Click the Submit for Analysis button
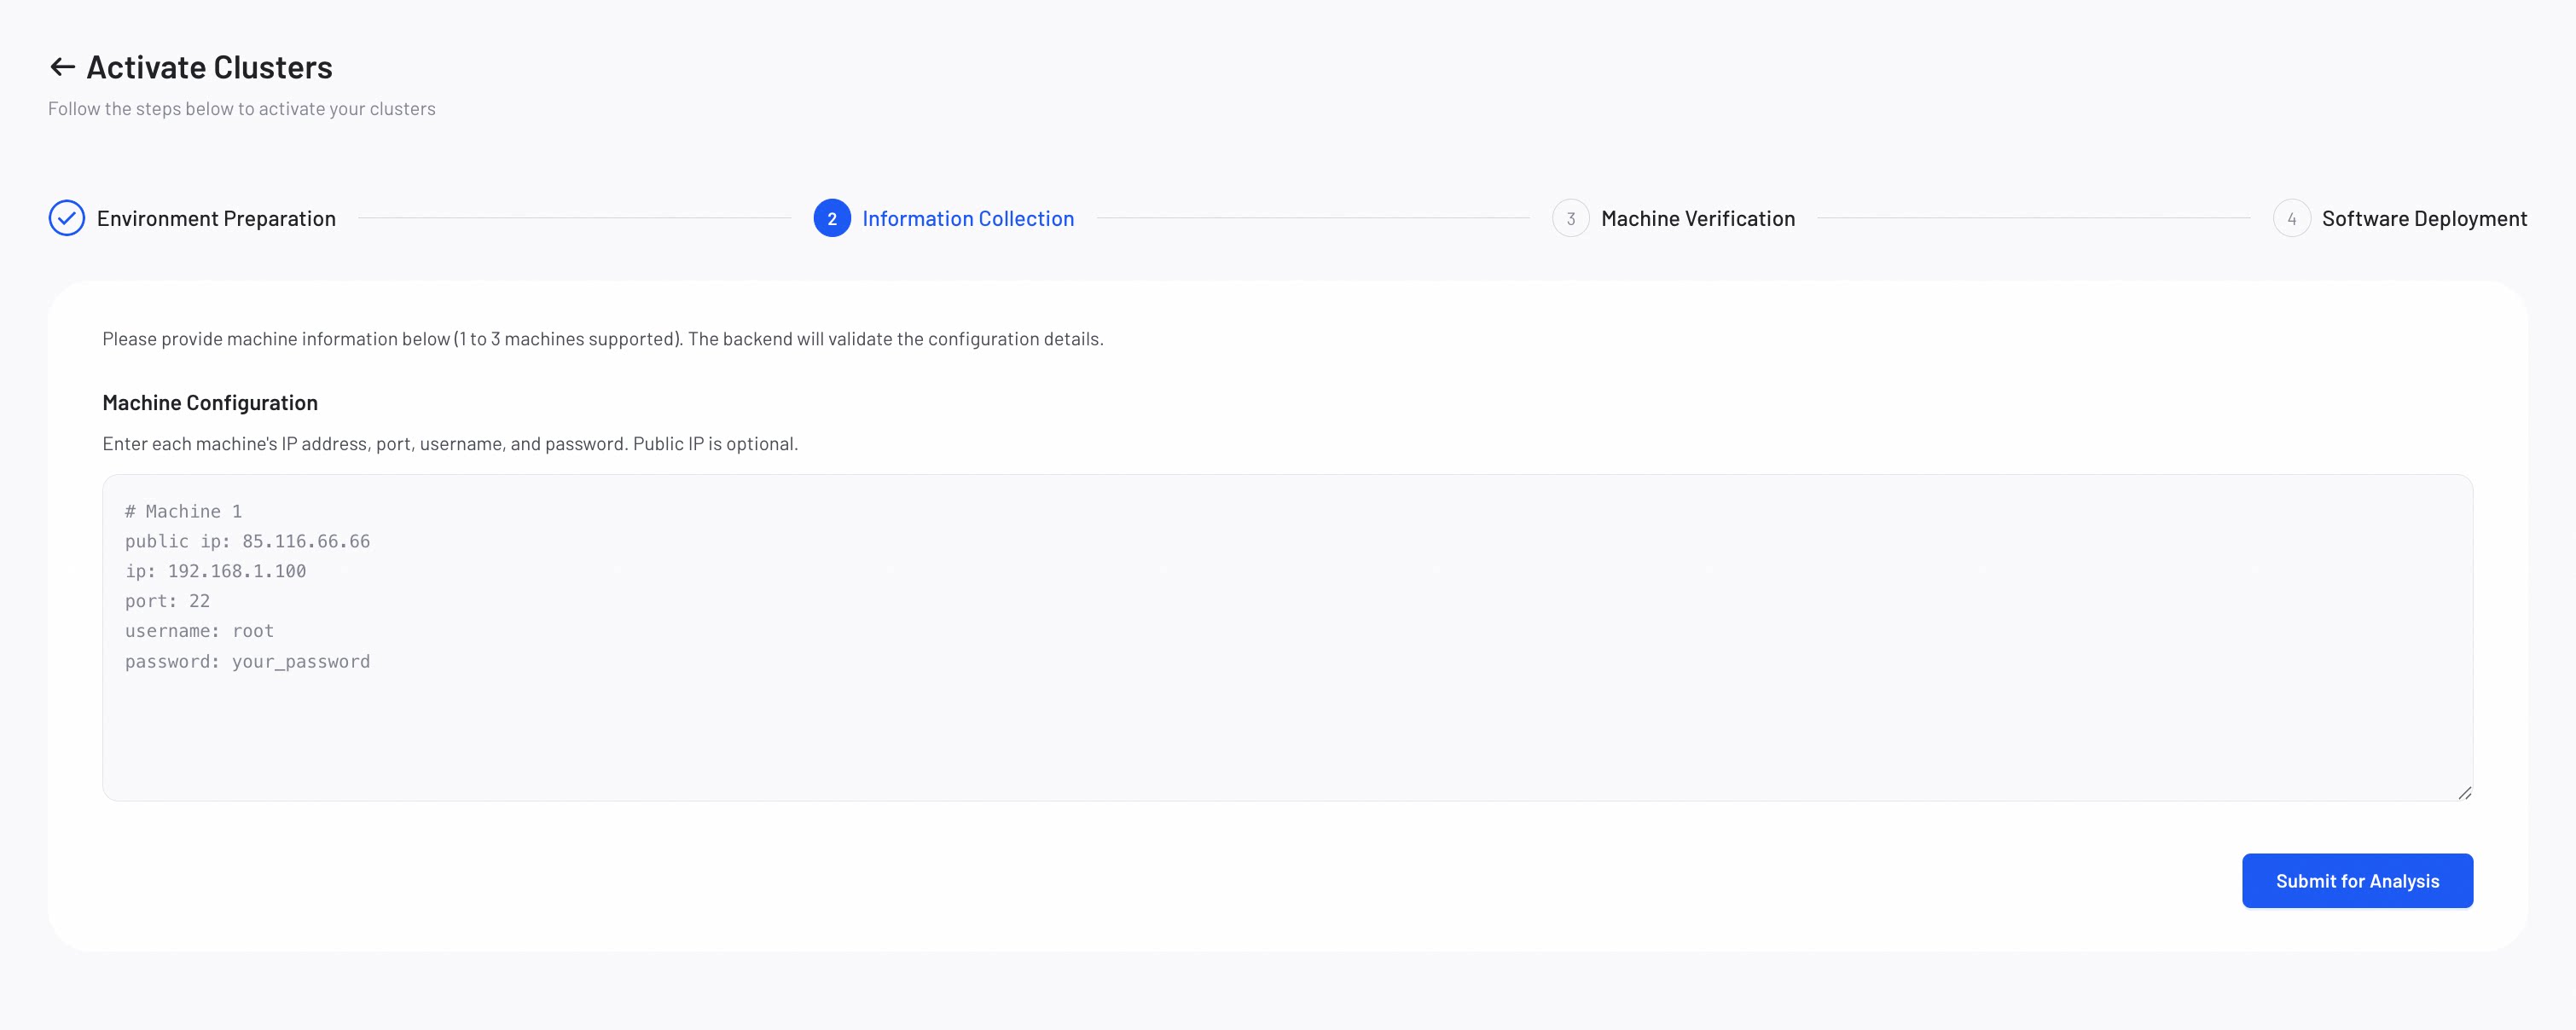This screenshot has height=1030, width=2576. [x=2357, y=880]
